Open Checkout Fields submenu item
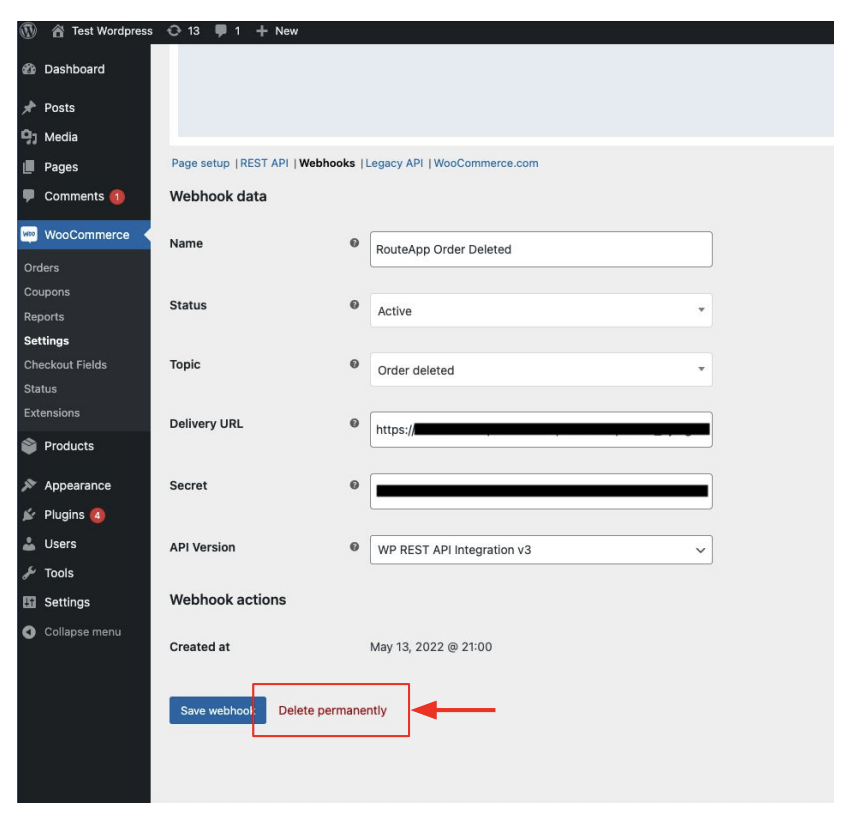This screenshot has height=820, width=846. [65, 365]
